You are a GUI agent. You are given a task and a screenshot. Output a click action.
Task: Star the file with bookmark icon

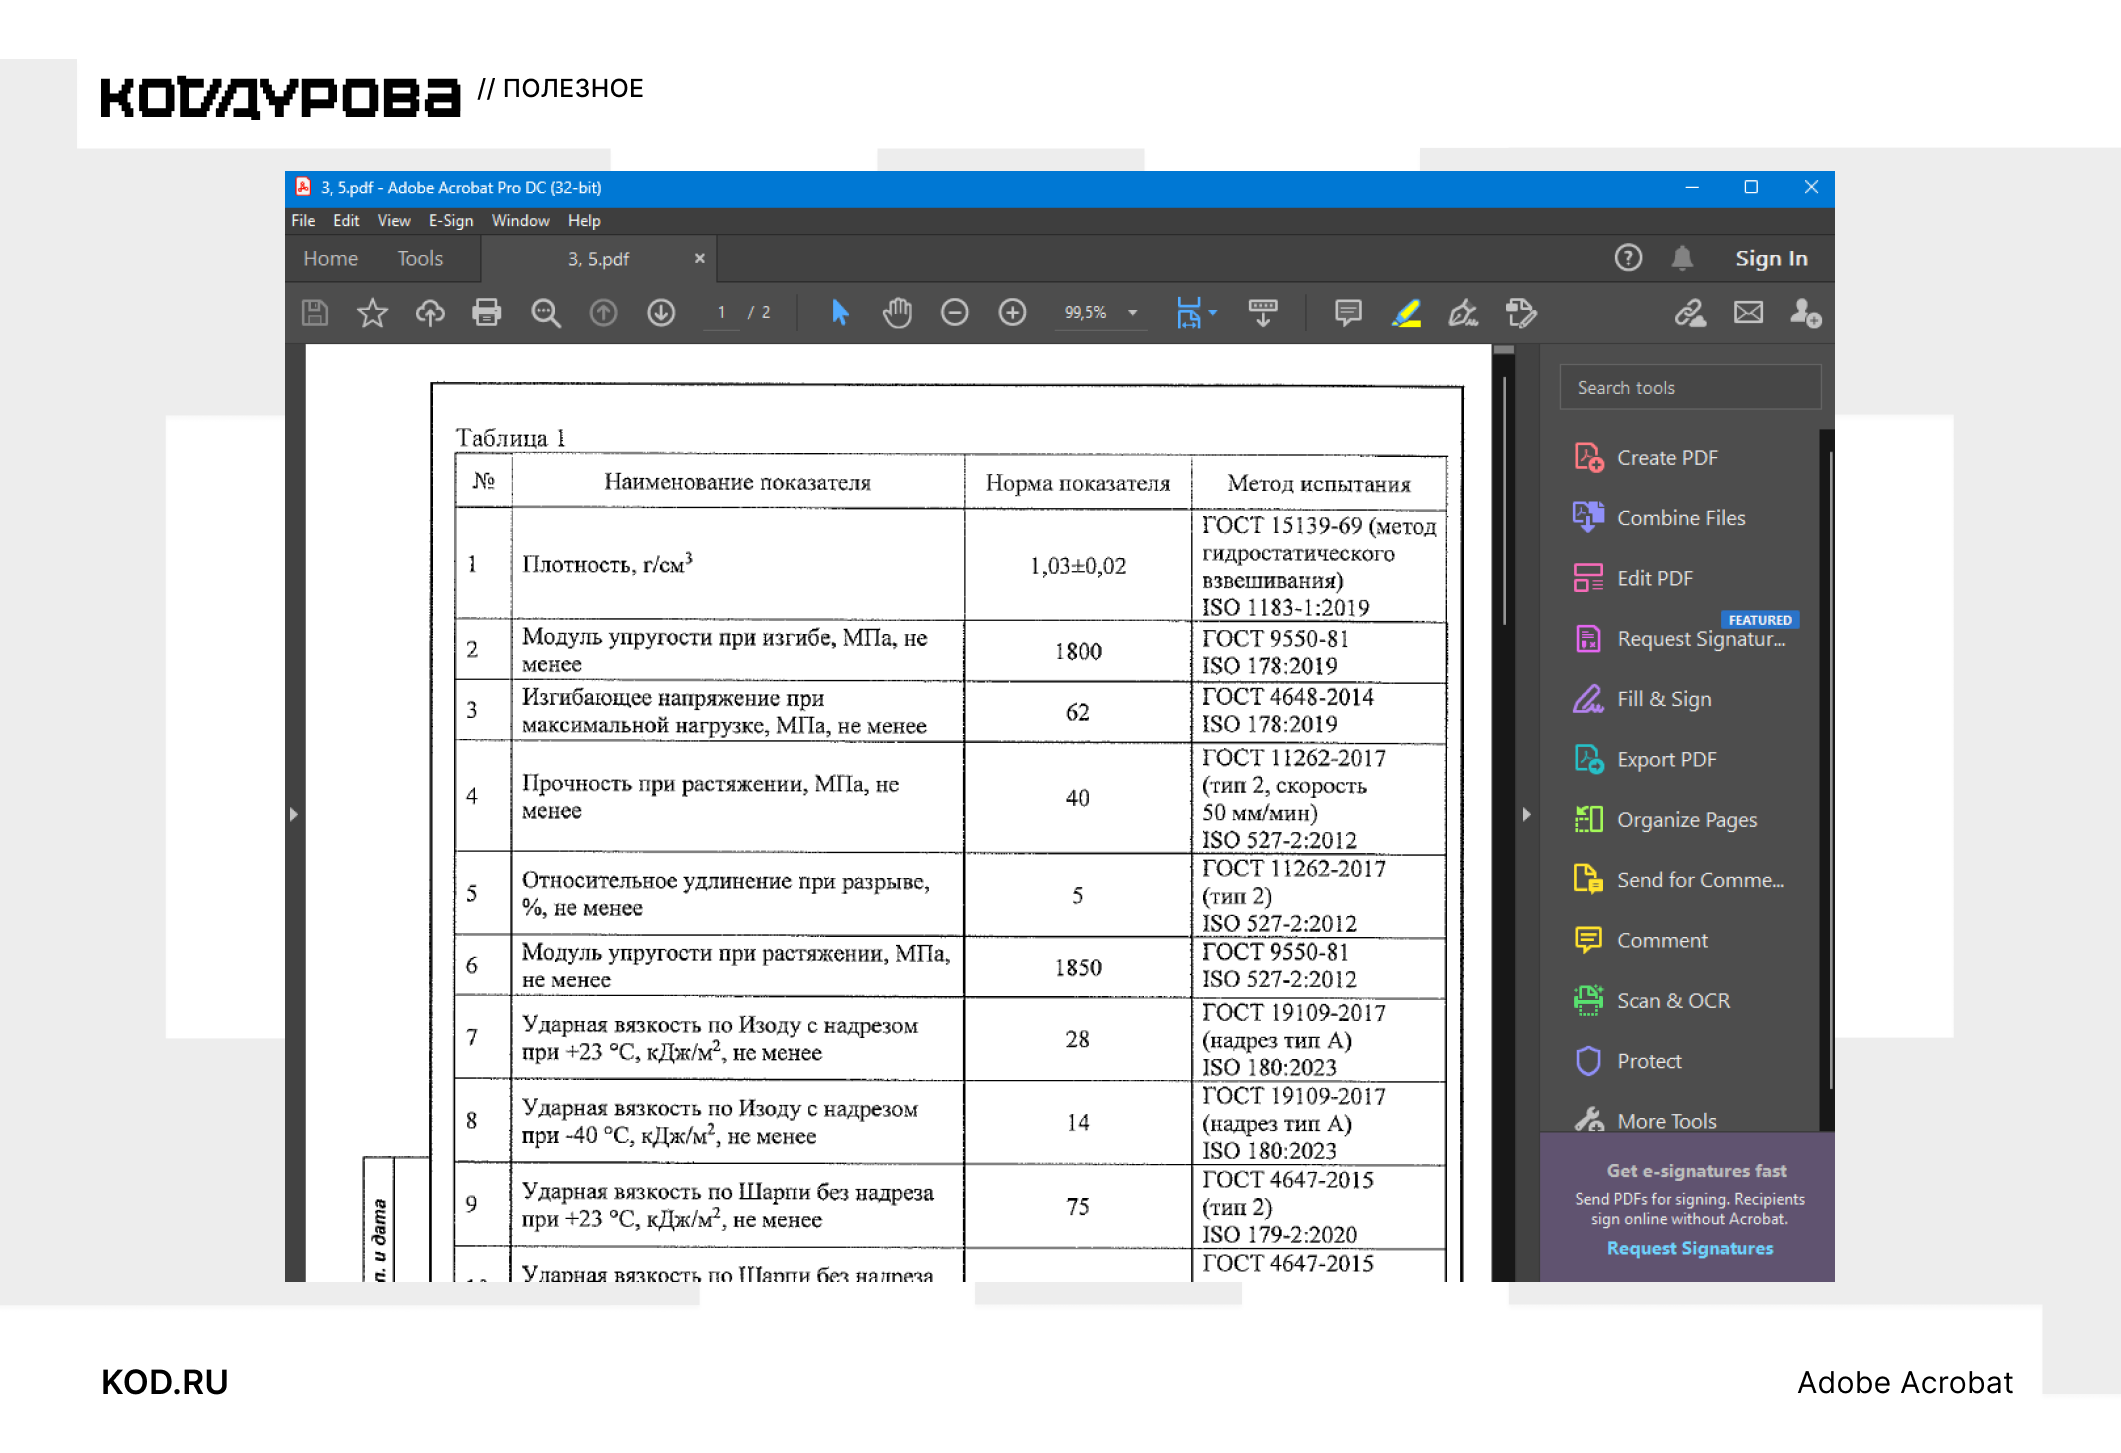point(372,313)
